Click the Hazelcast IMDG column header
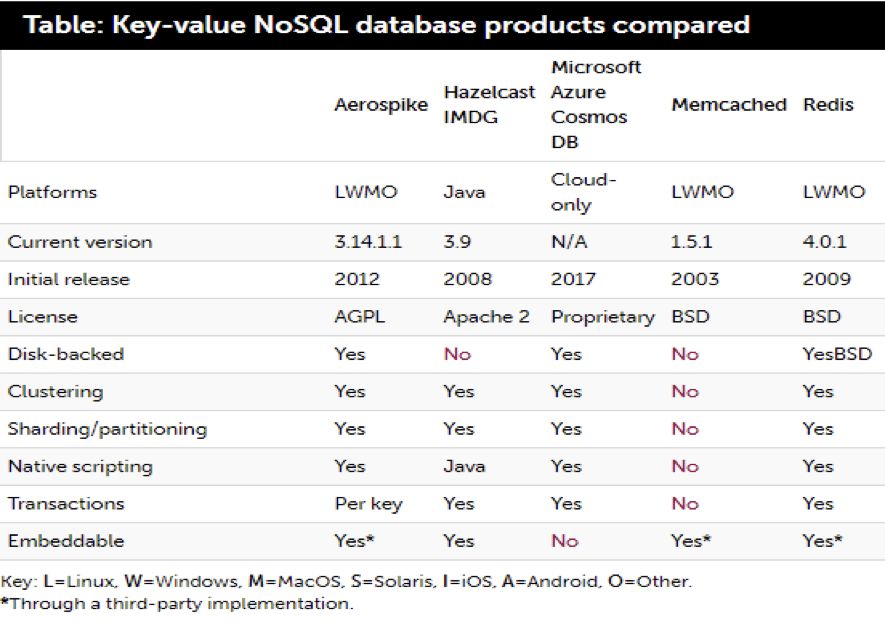This screenshot has width=885, height=623. click(x=489, y=105)
